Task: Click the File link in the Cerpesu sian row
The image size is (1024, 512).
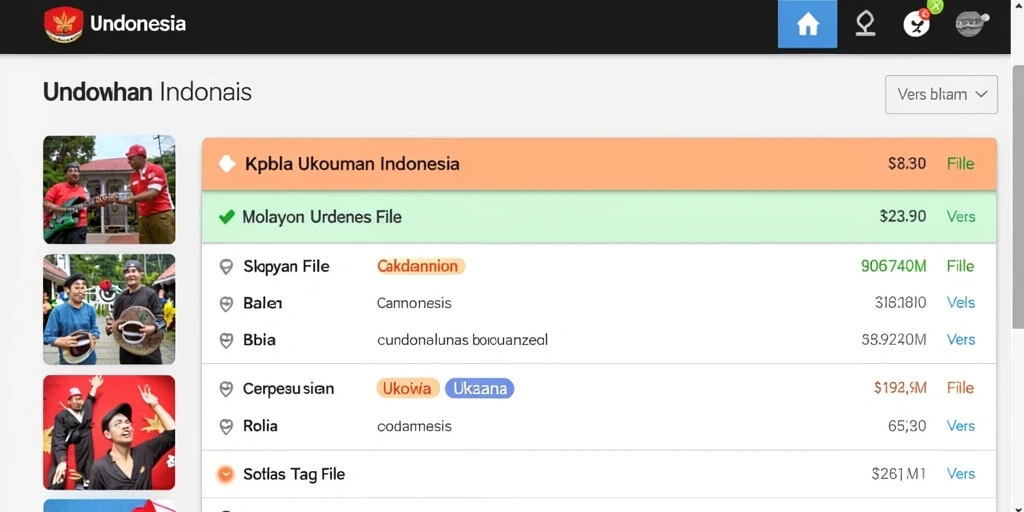Action: click(x=961, y=388)
